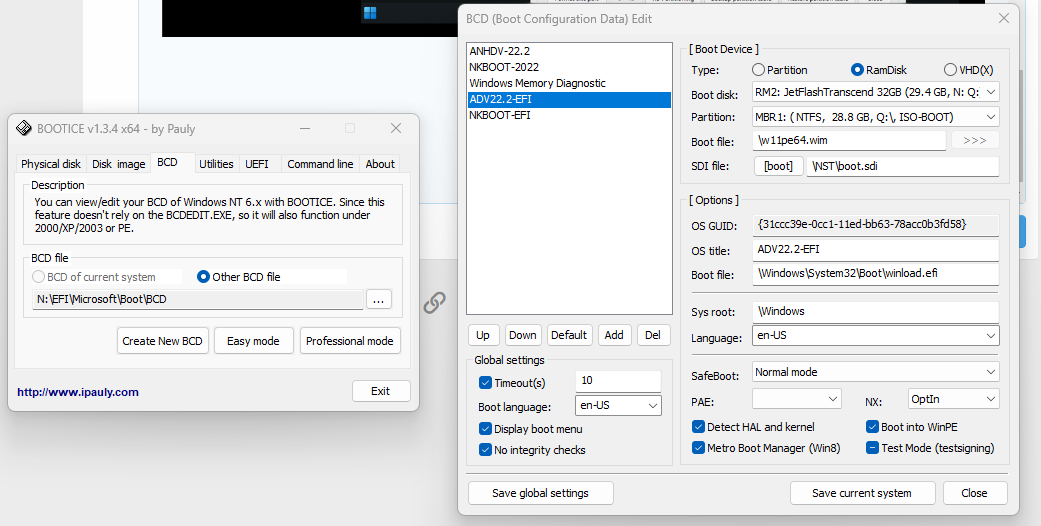Browse for BCD file with ... button

click(x=378, y=300)
